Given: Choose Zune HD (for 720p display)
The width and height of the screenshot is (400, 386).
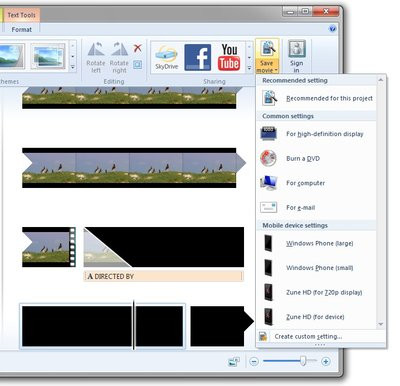Looking at the screenshot, I should point(316,292).
